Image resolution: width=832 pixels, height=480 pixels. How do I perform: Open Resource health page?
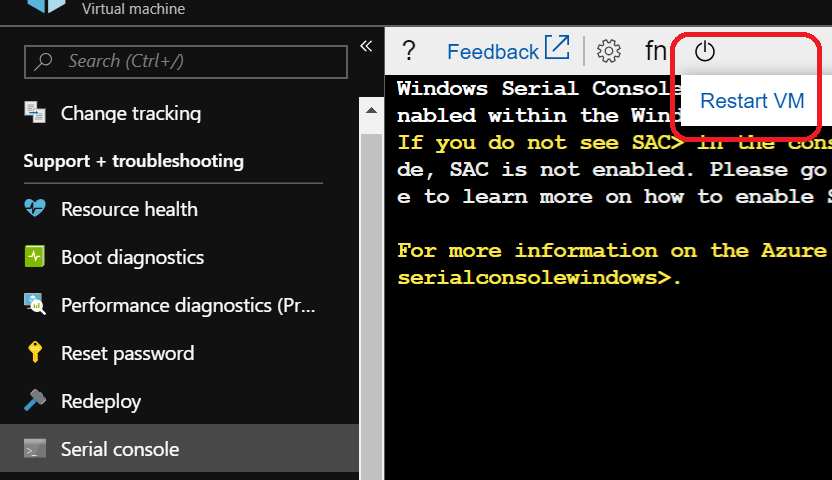pyautogui.click(x=129, y=209)
